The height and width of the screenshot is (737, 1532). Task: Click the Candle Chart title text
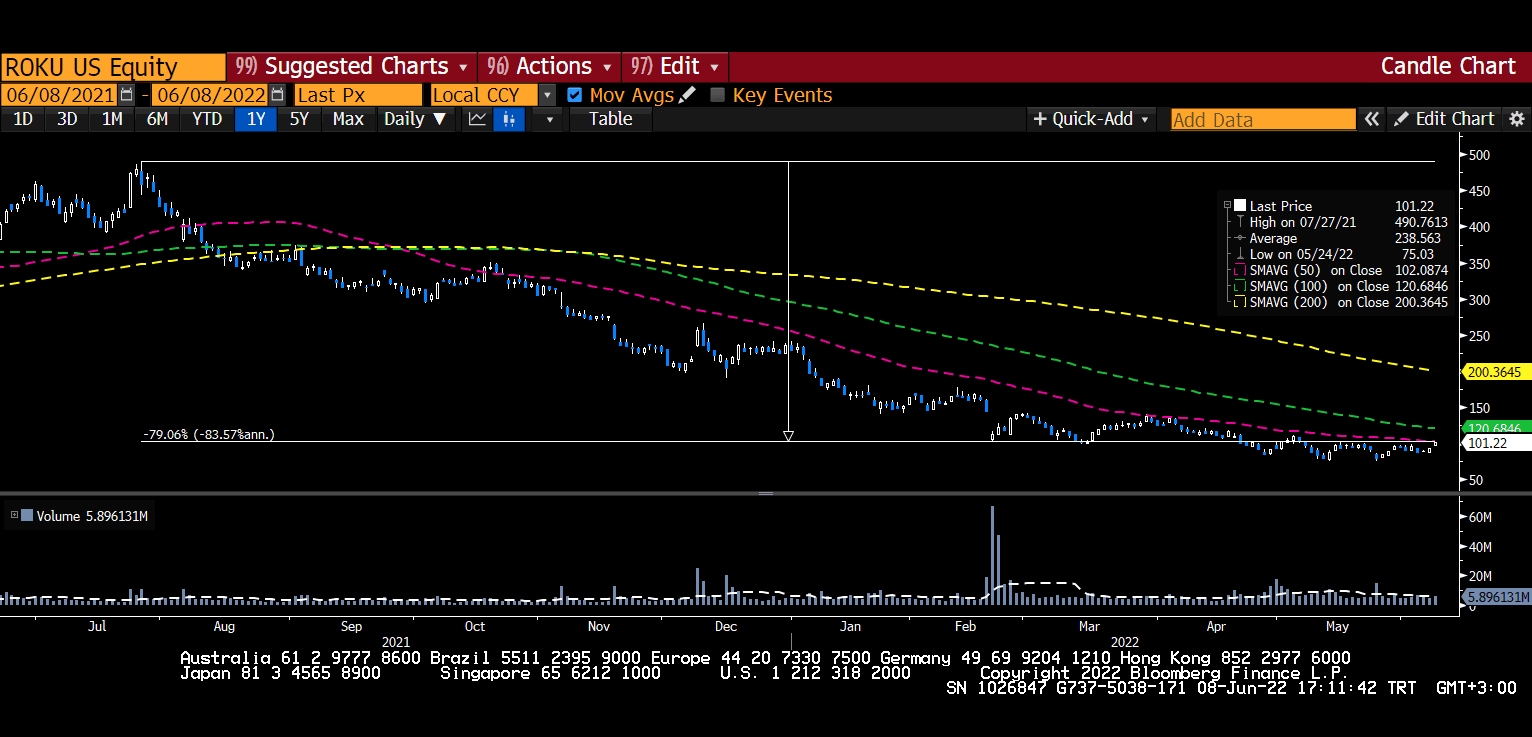pos(1448,67)
